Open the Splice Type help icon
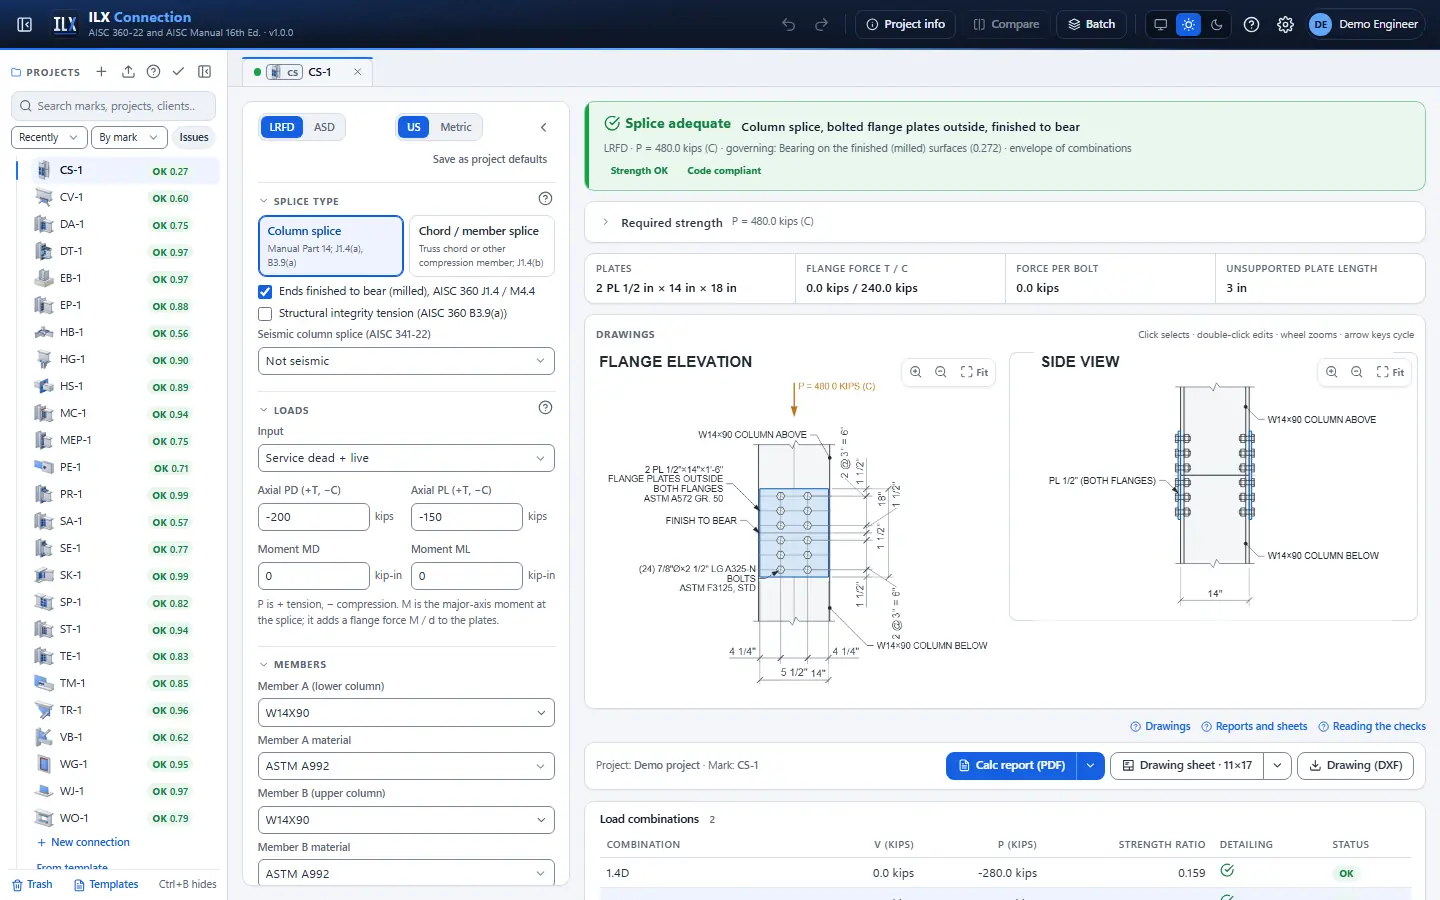1440x900 pixels. pyautogui.click(x=545, y=199)
